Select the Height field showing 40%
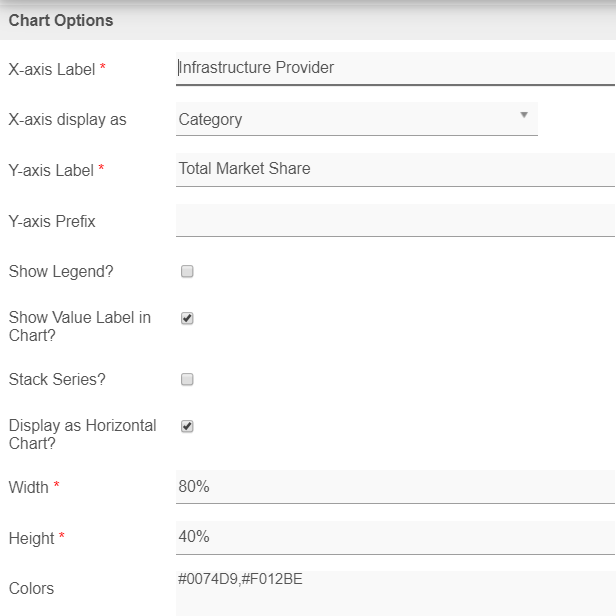This screenshot has width=616, height=616. pos(395,537)
